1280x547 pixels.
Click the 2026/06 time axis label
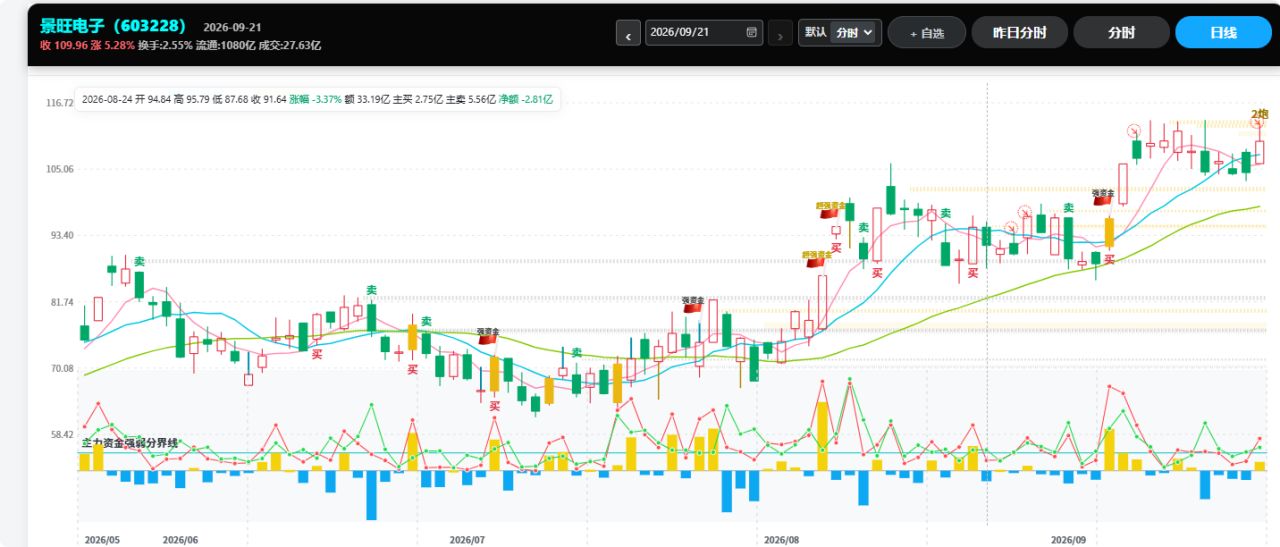(180, 539)
